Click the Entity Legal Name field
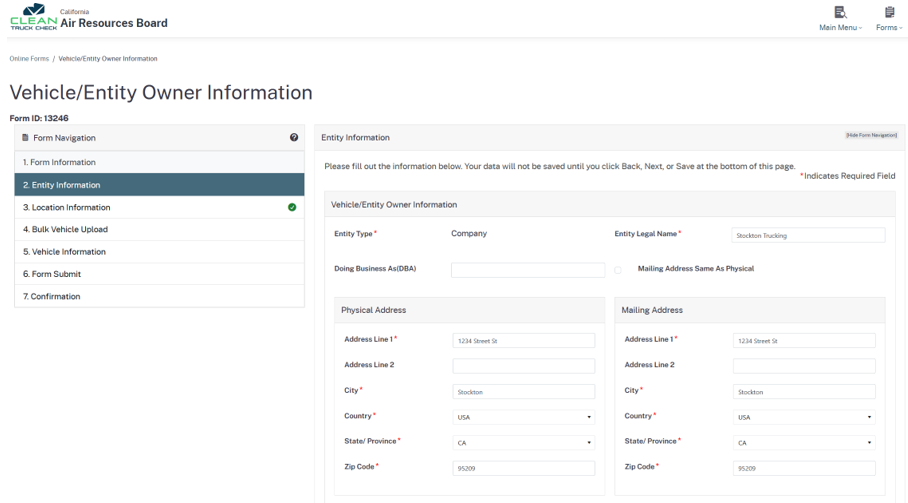The height and width of the screenshot is (503, 908). click(808, 235)
